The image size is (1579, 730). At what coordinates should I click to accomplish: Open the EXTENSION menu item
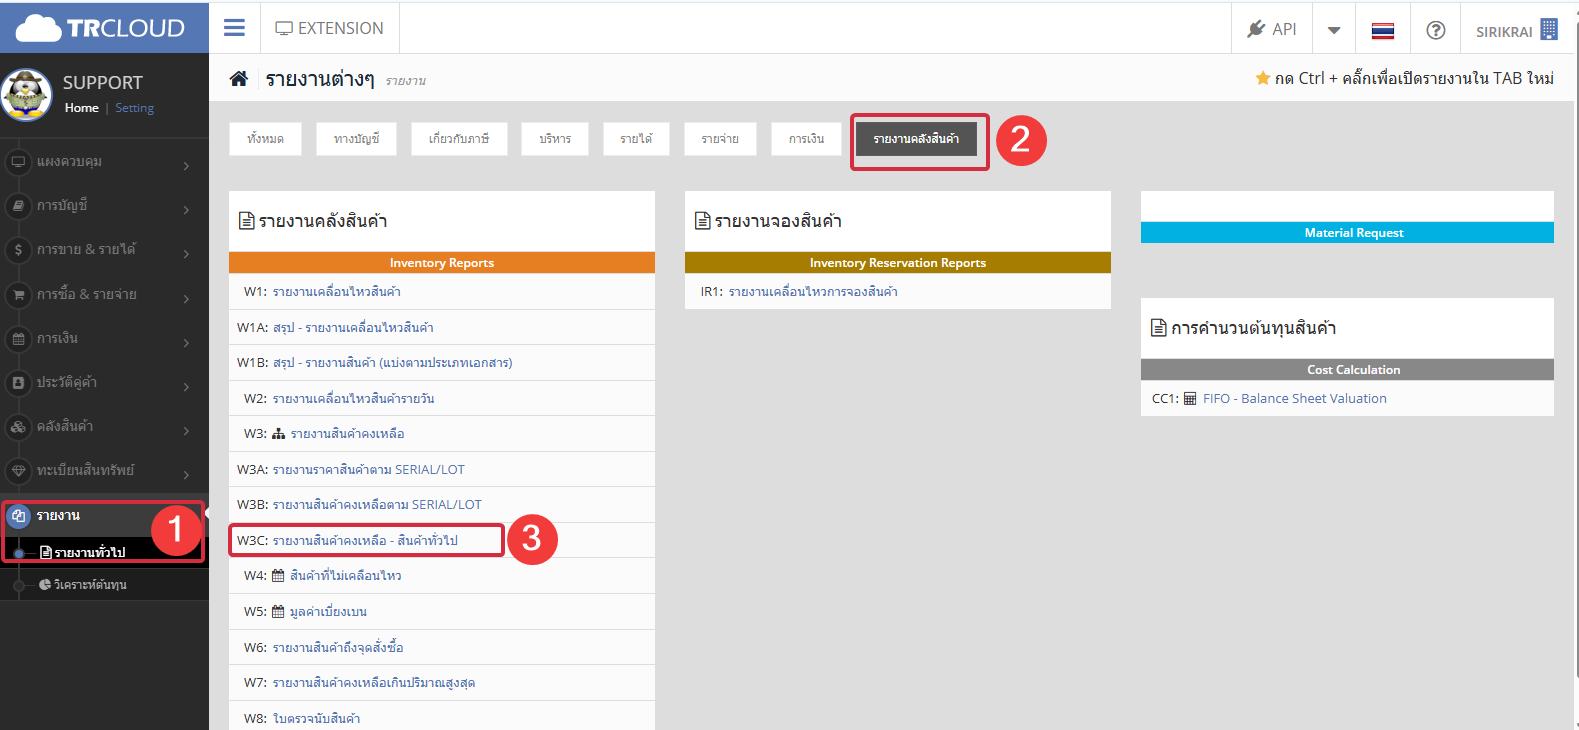pyautogui.click(x=329, y=28)
